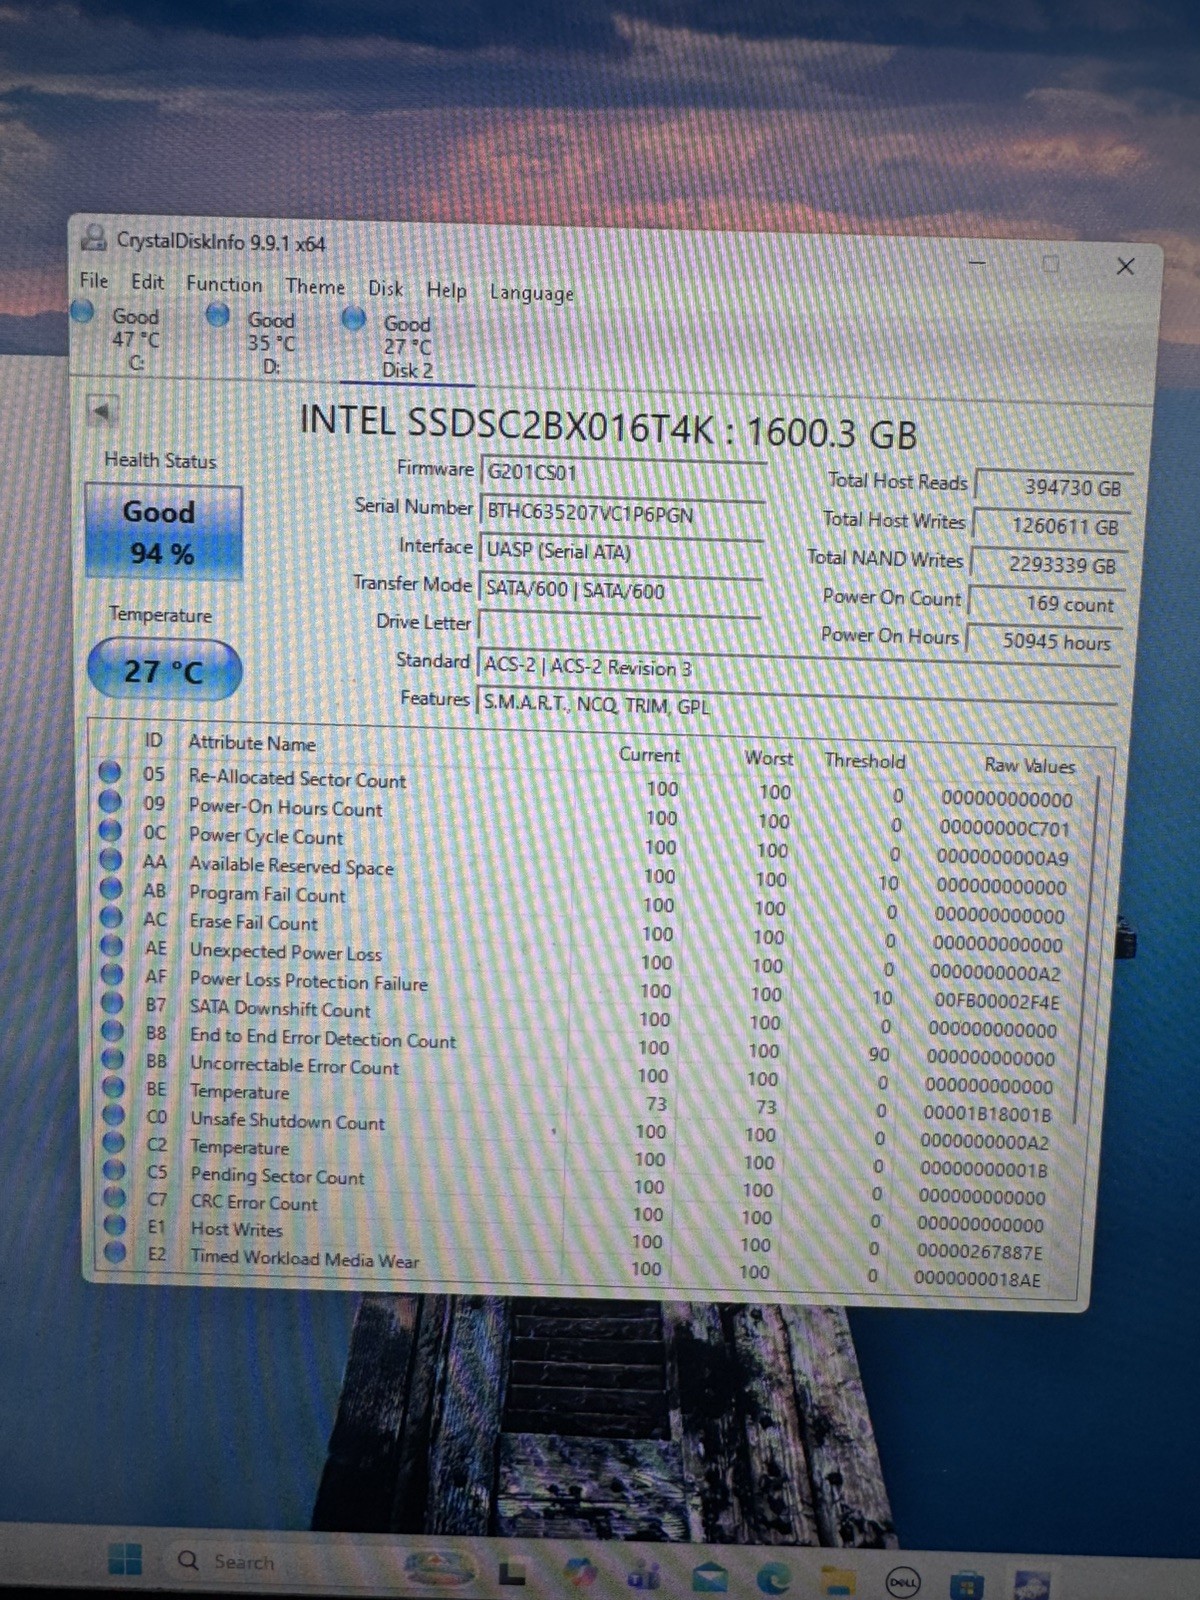Click the Good 94 % health status button
1200x1600 pixels.
pos(164,533)
